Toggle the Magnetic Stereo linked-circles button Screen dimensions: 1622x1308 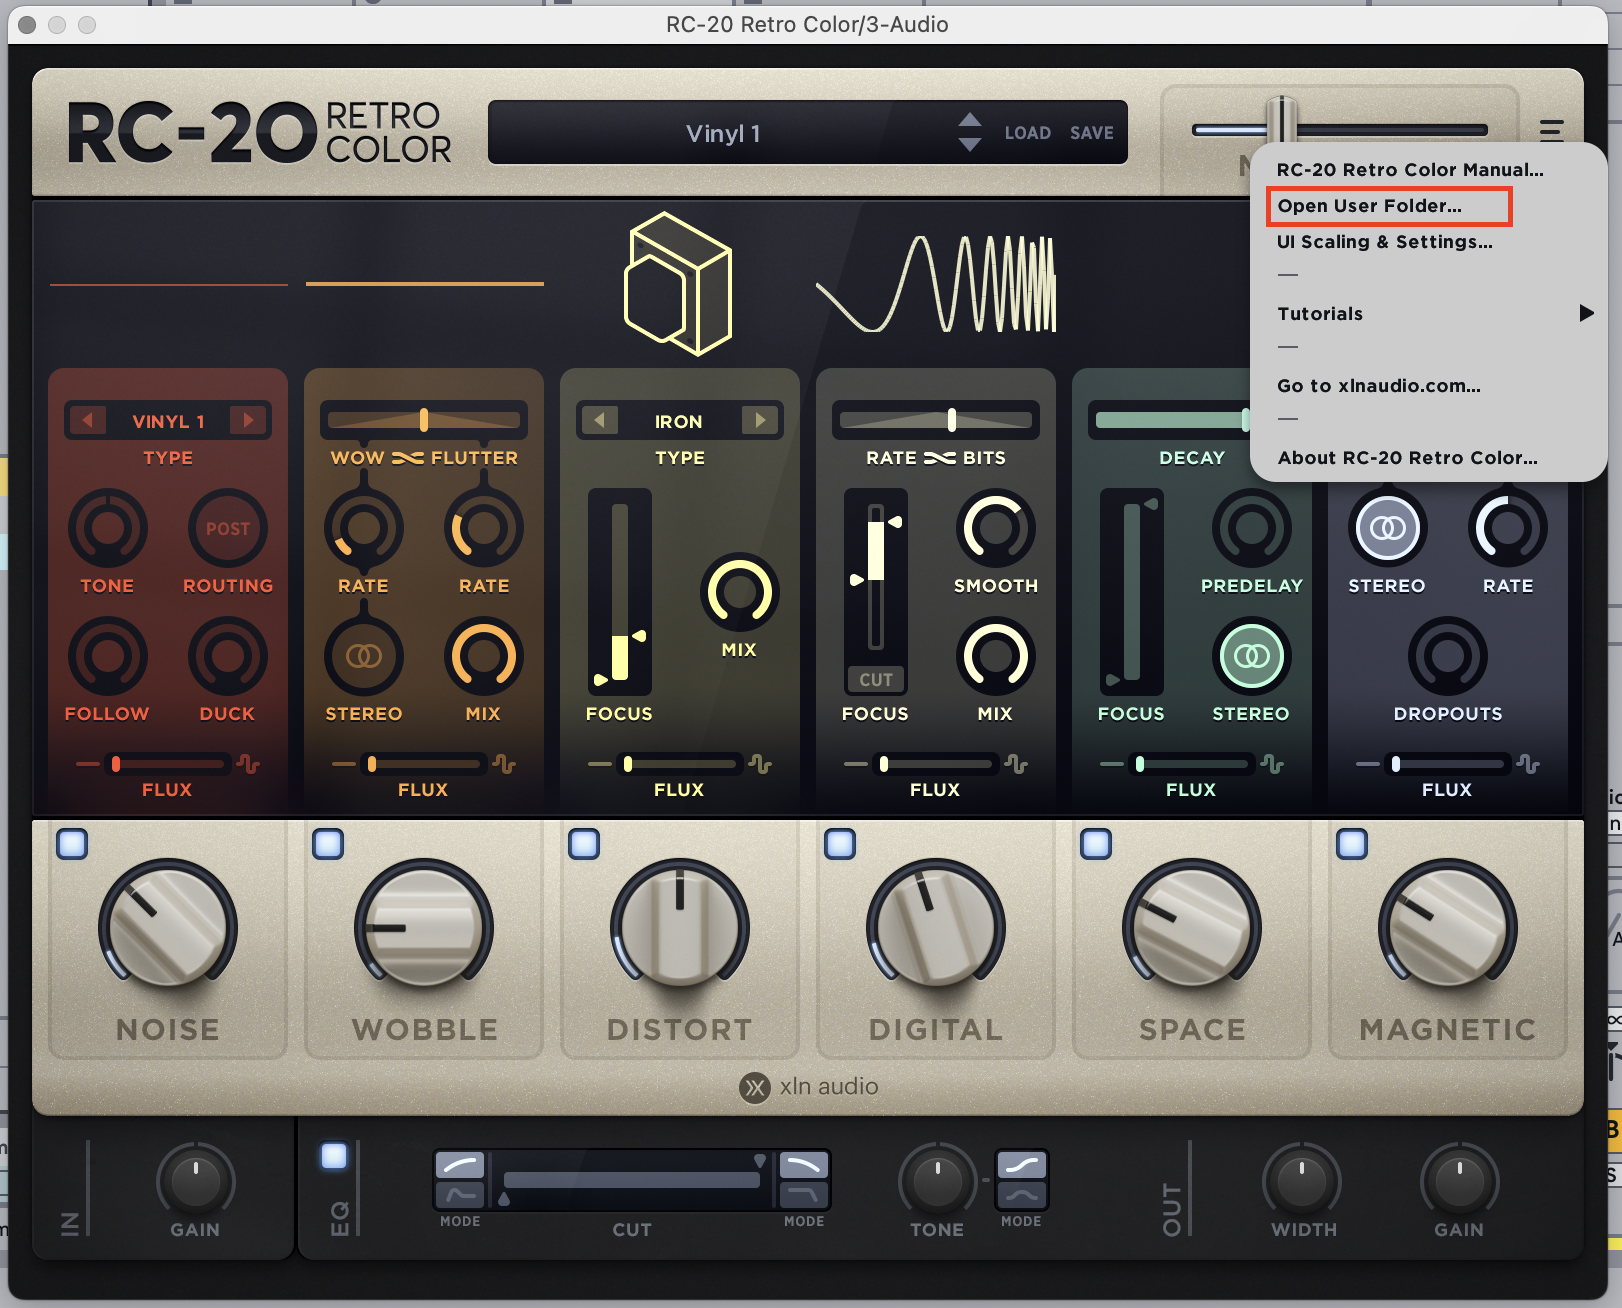click(x=1387, y=528)
